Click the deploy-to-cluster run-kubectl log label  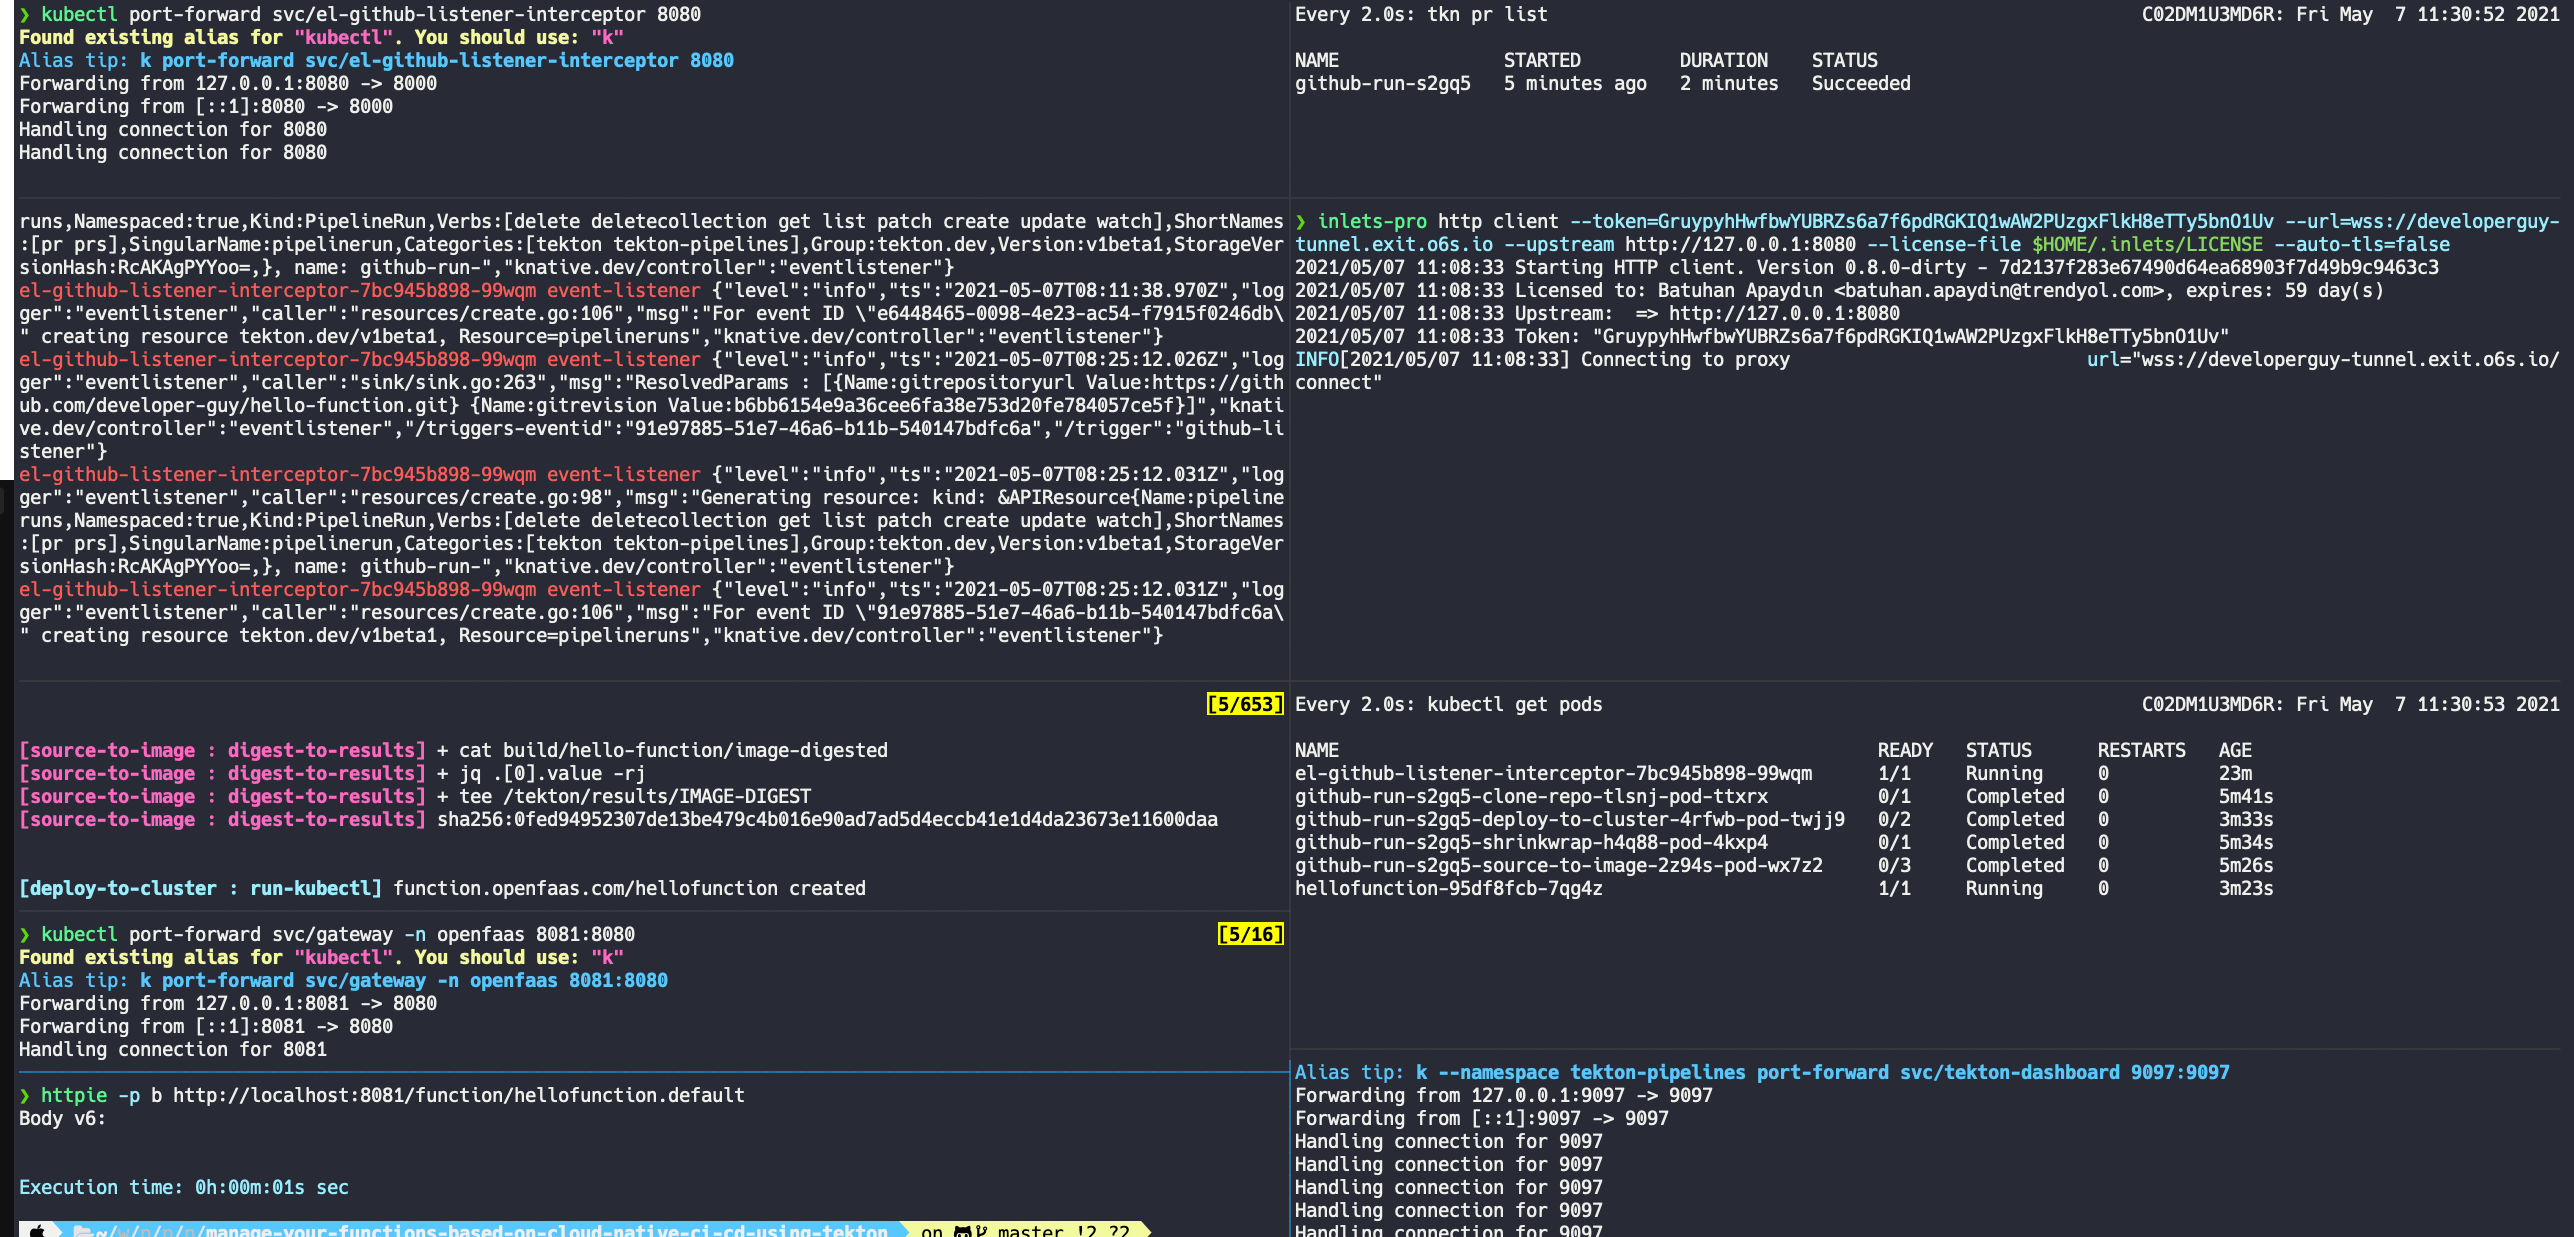[200, 888]
